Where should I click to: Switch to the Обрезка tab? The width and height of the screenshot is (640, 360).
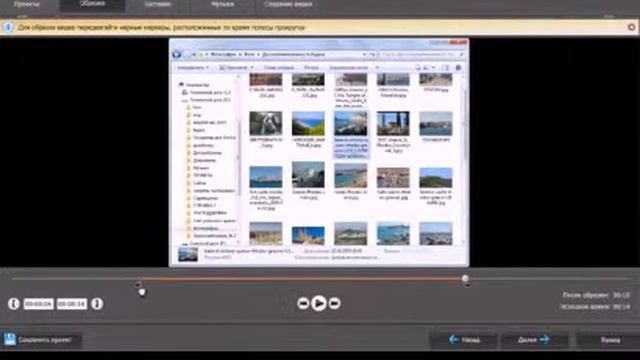coord(93,5)
